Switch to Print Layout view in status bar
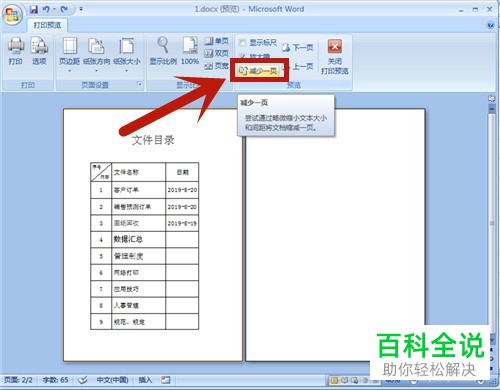500x390 pixels. click(x=334, y=380)
